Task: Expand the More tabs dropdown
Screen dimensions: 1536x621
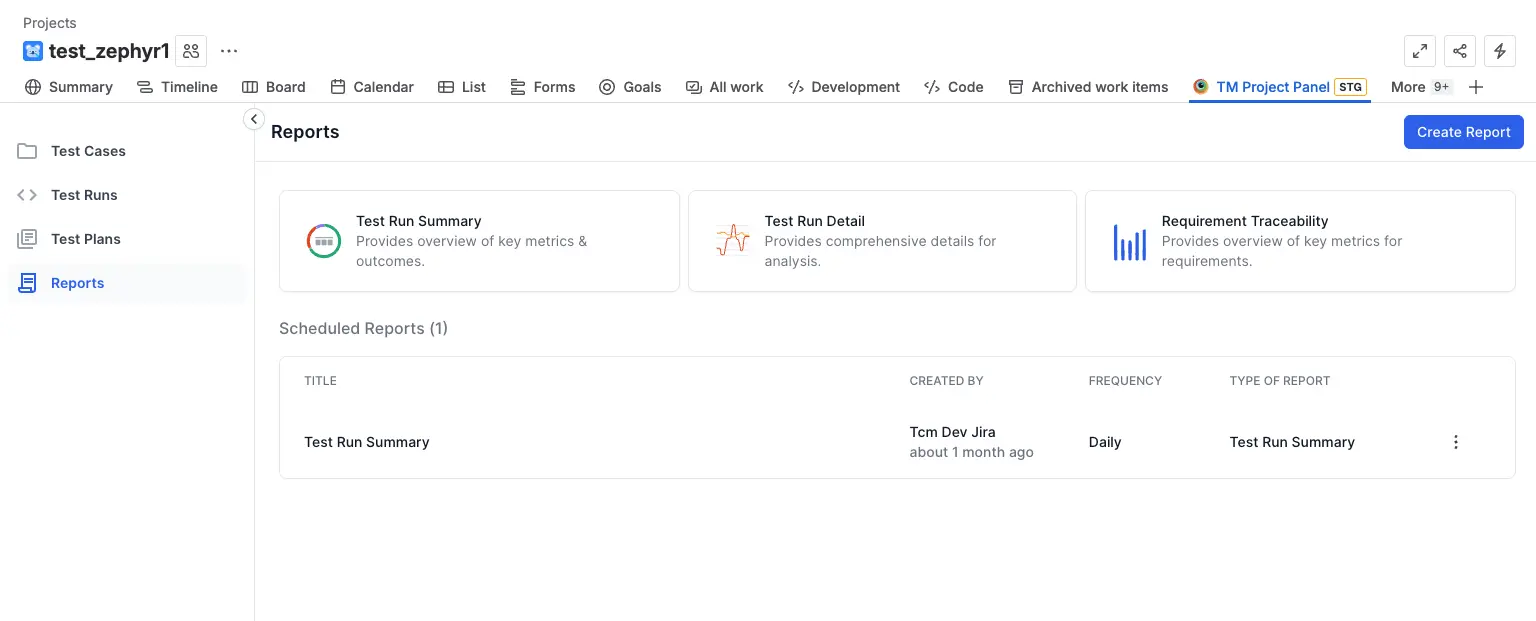Action: 1420,87
